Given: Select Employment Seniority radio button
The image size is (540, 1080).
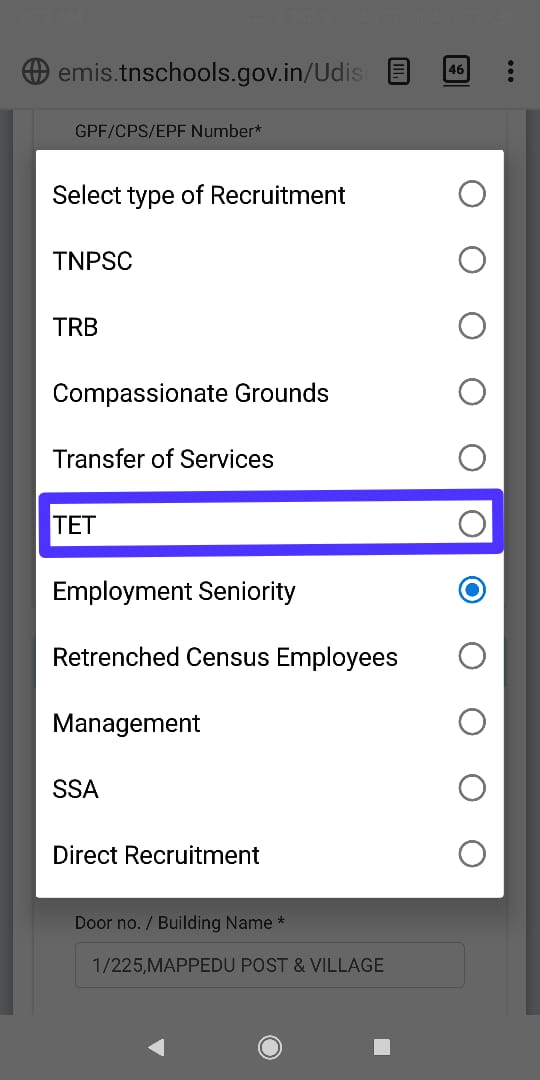Looking at the screenshot, I should coord(472,590).
